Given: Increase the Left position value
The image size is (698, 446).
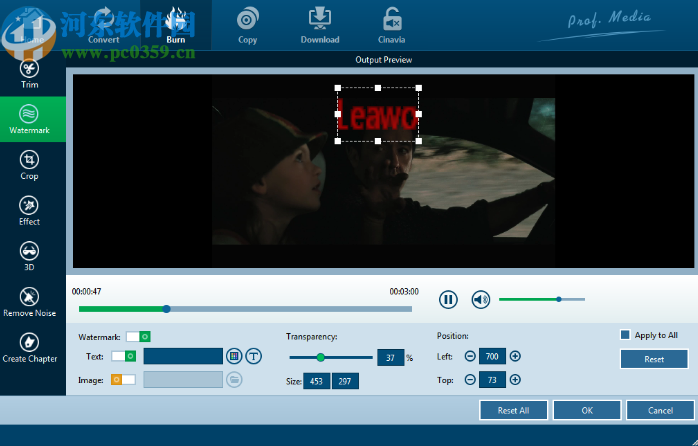Looking at the screenshot, I should point(515,356).
